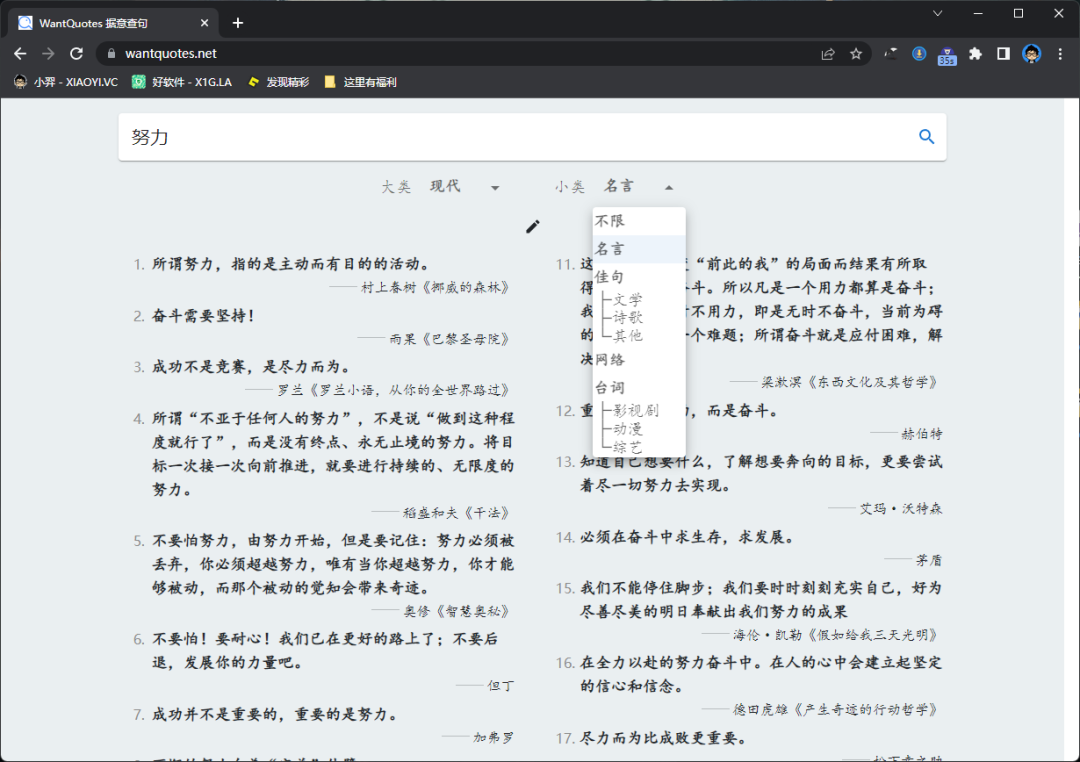The width and height of the screenshot is (1080, 762).
Task: Open the browser Extensions puzzle icon
Action: (x=975, y=54)
